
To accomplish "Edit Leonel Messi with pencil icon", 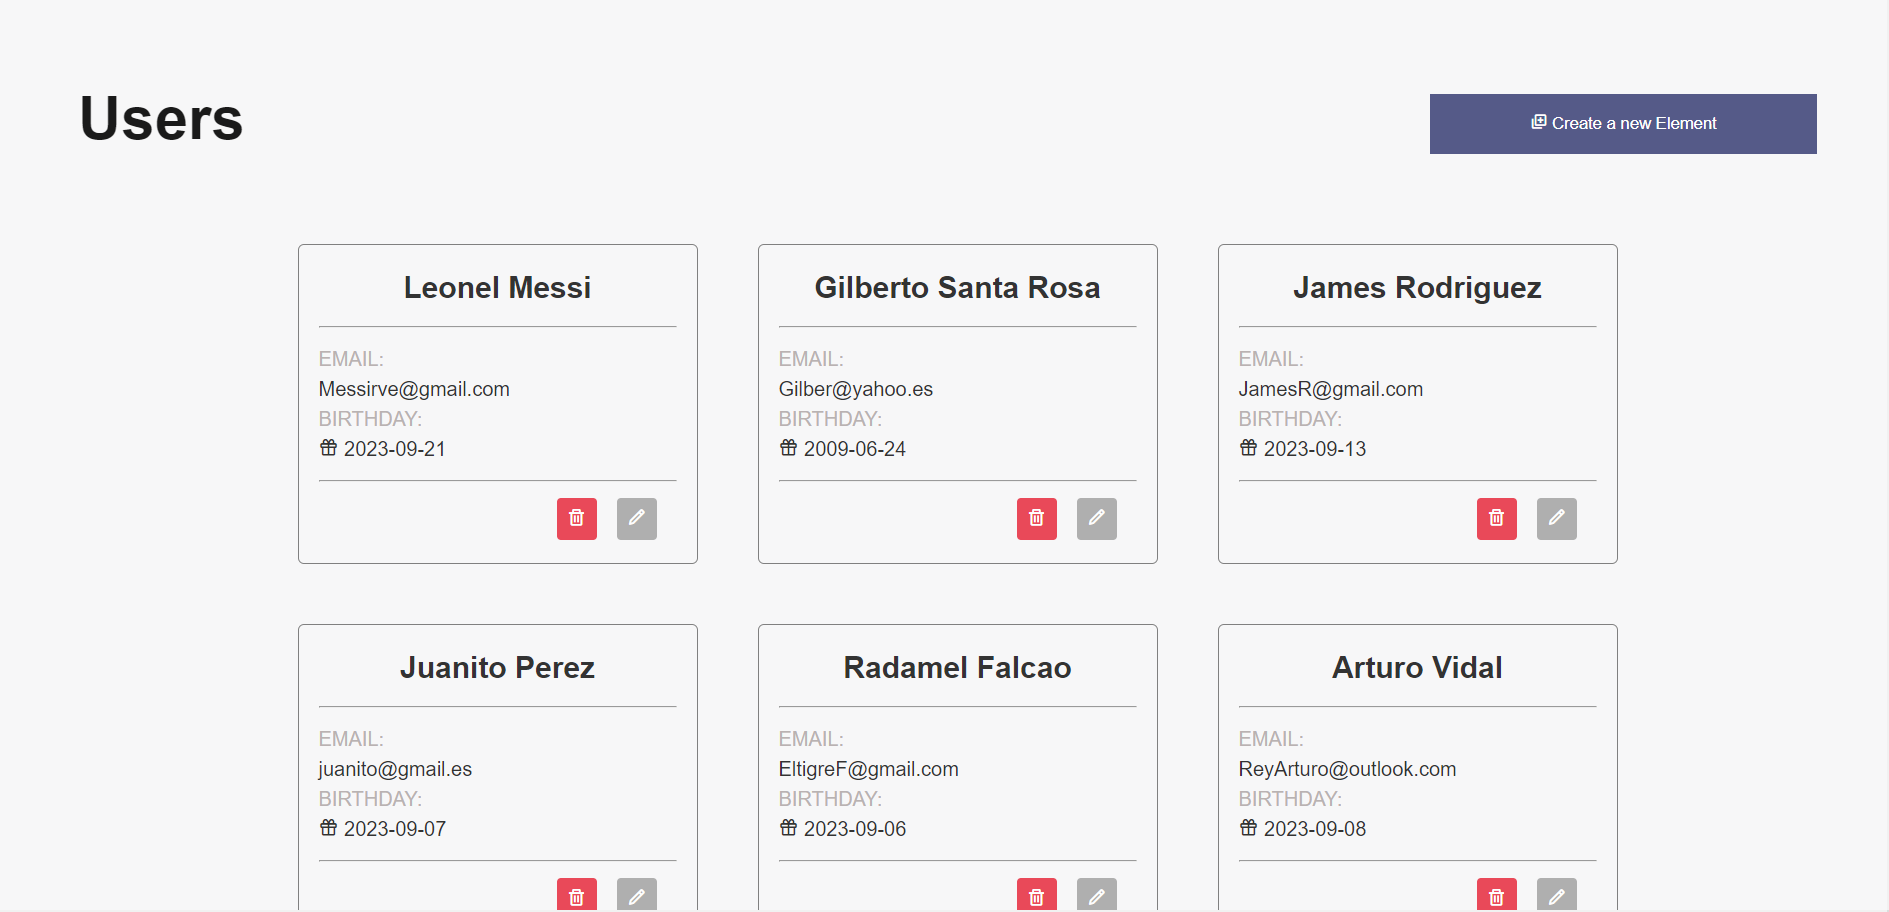I will click(x=636, y=518).
